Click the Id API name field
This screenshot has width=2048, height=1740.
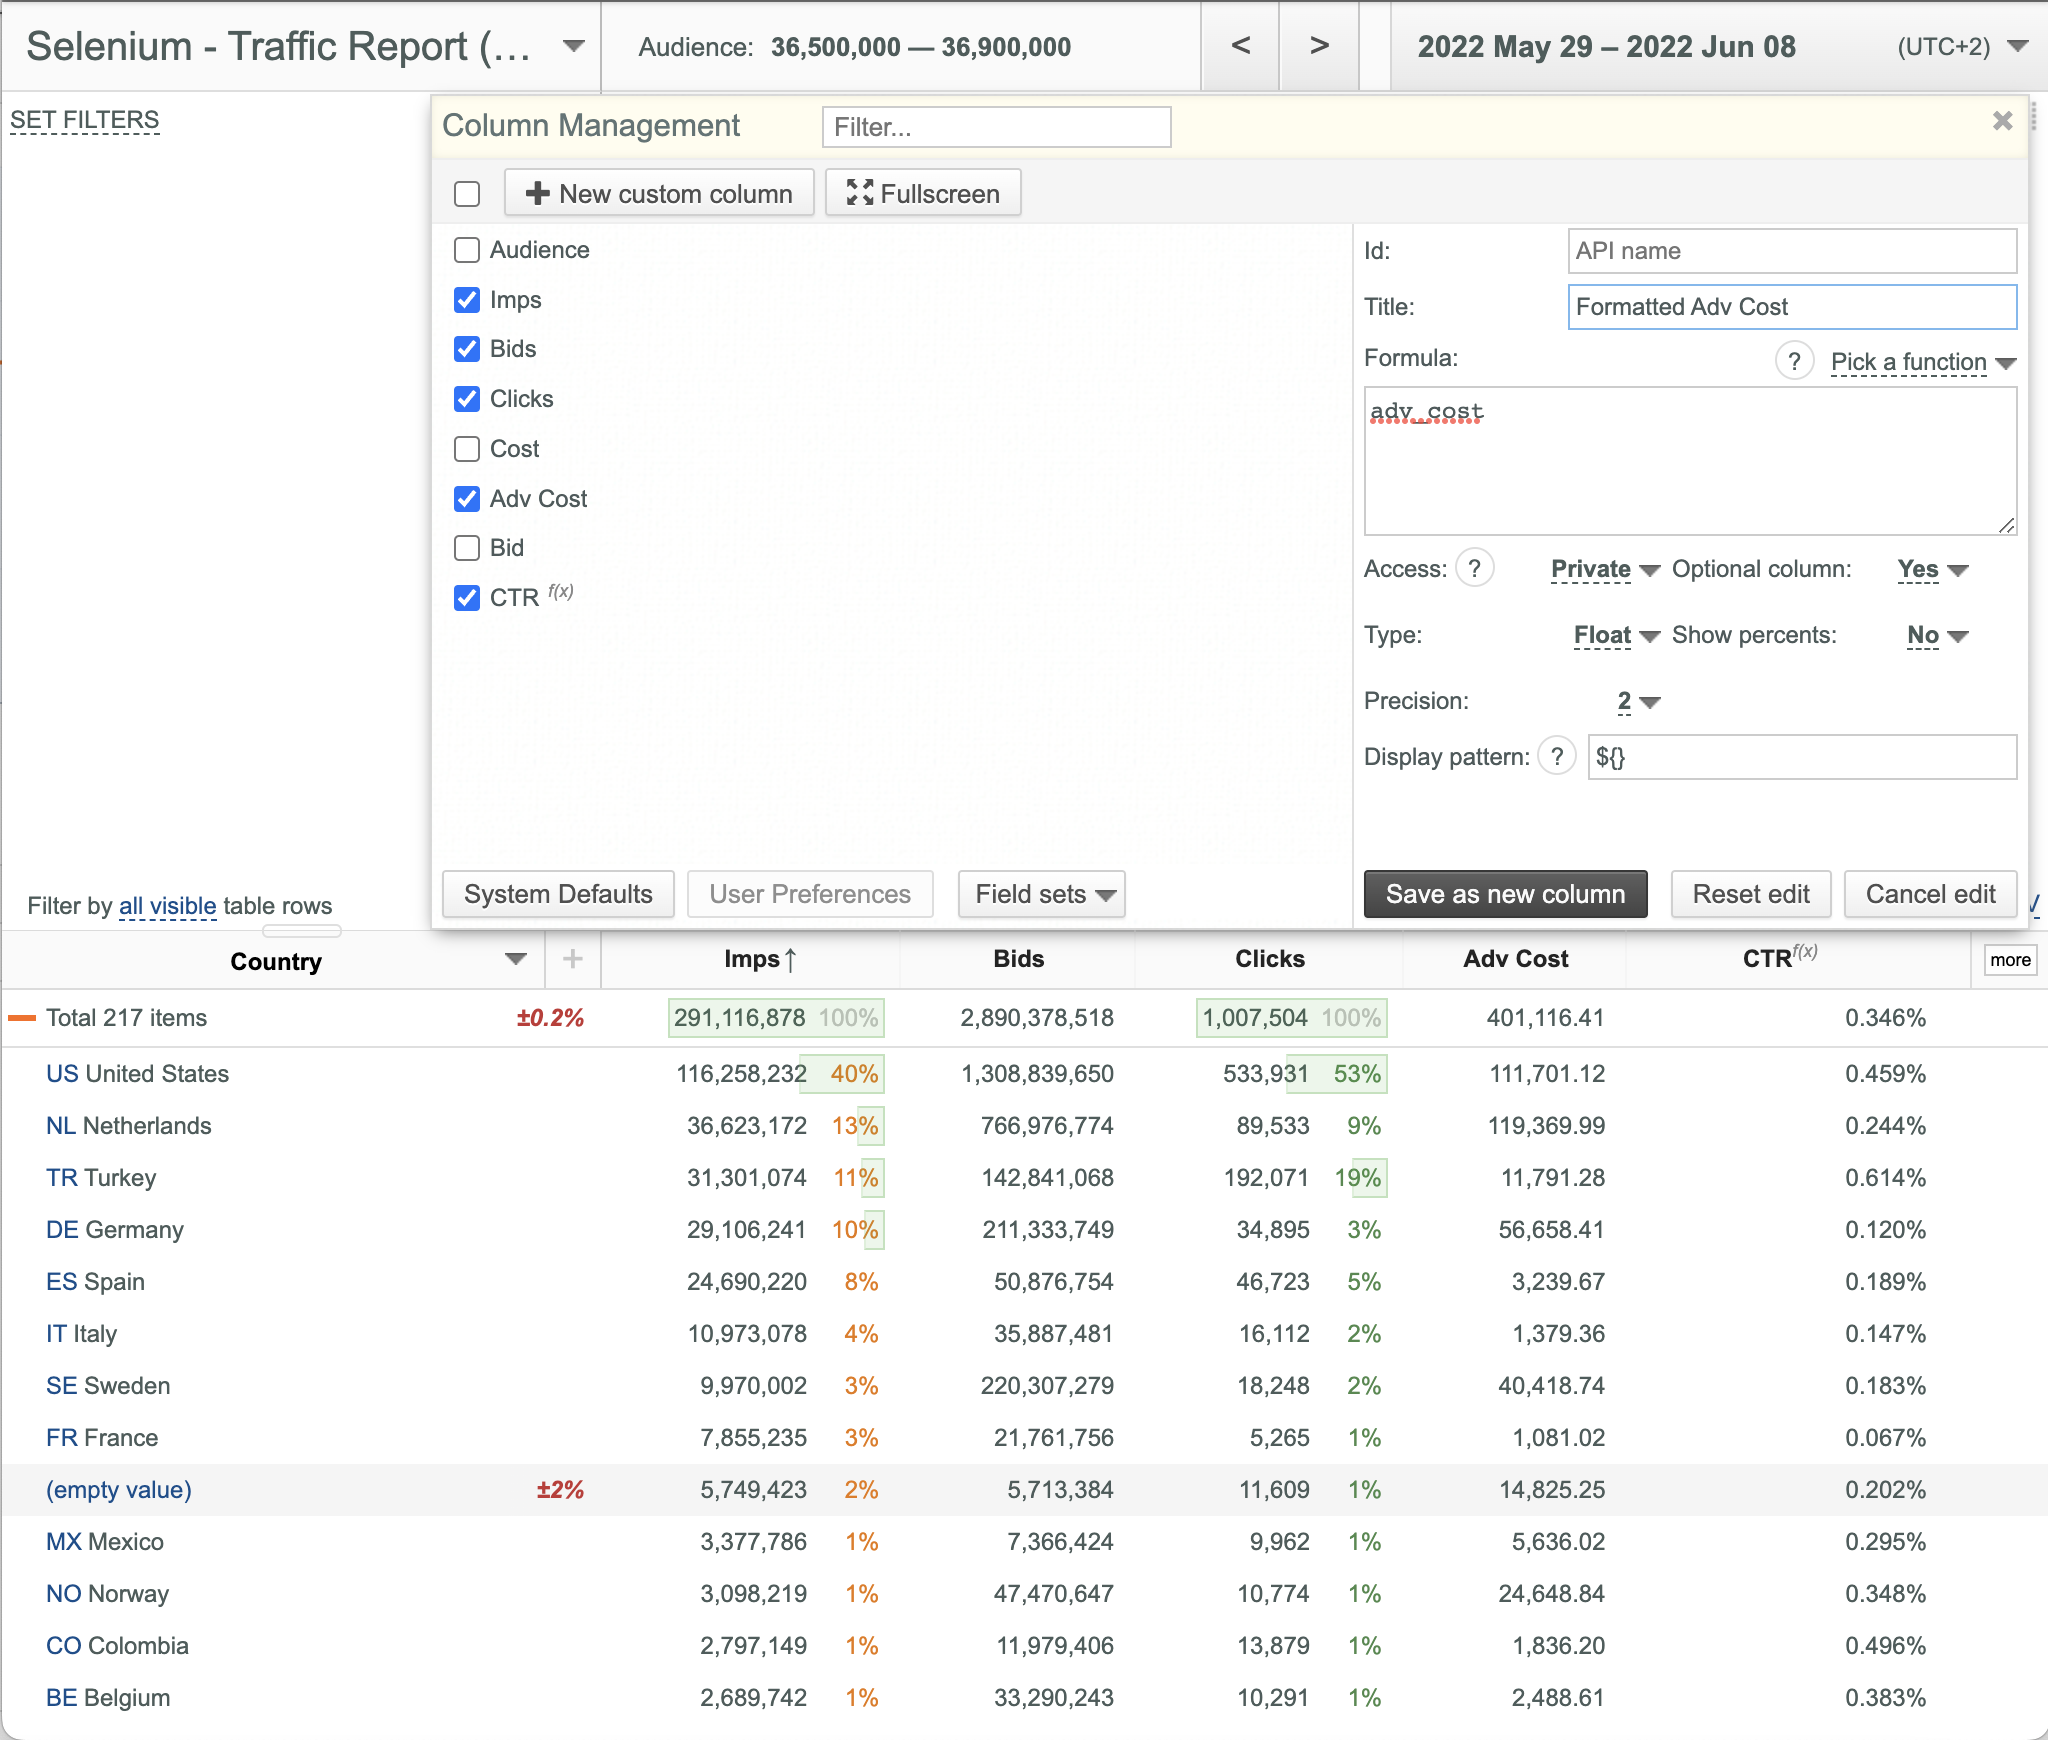[x=1792, y=251]
